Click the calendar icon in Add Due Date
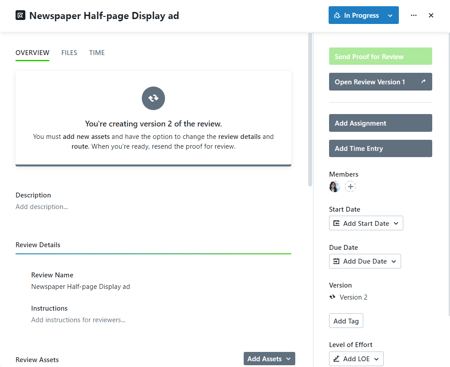This screenshot has height=367, width=450. (x=336, y=261)
